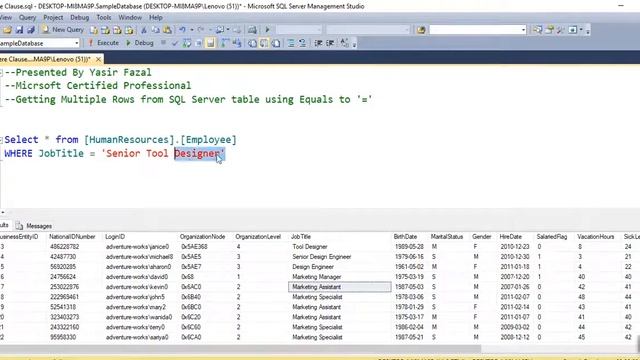The height and width of the screenshot is (360, 640).
Task: Specify values for template parameters icon
Action: (344, 43)
